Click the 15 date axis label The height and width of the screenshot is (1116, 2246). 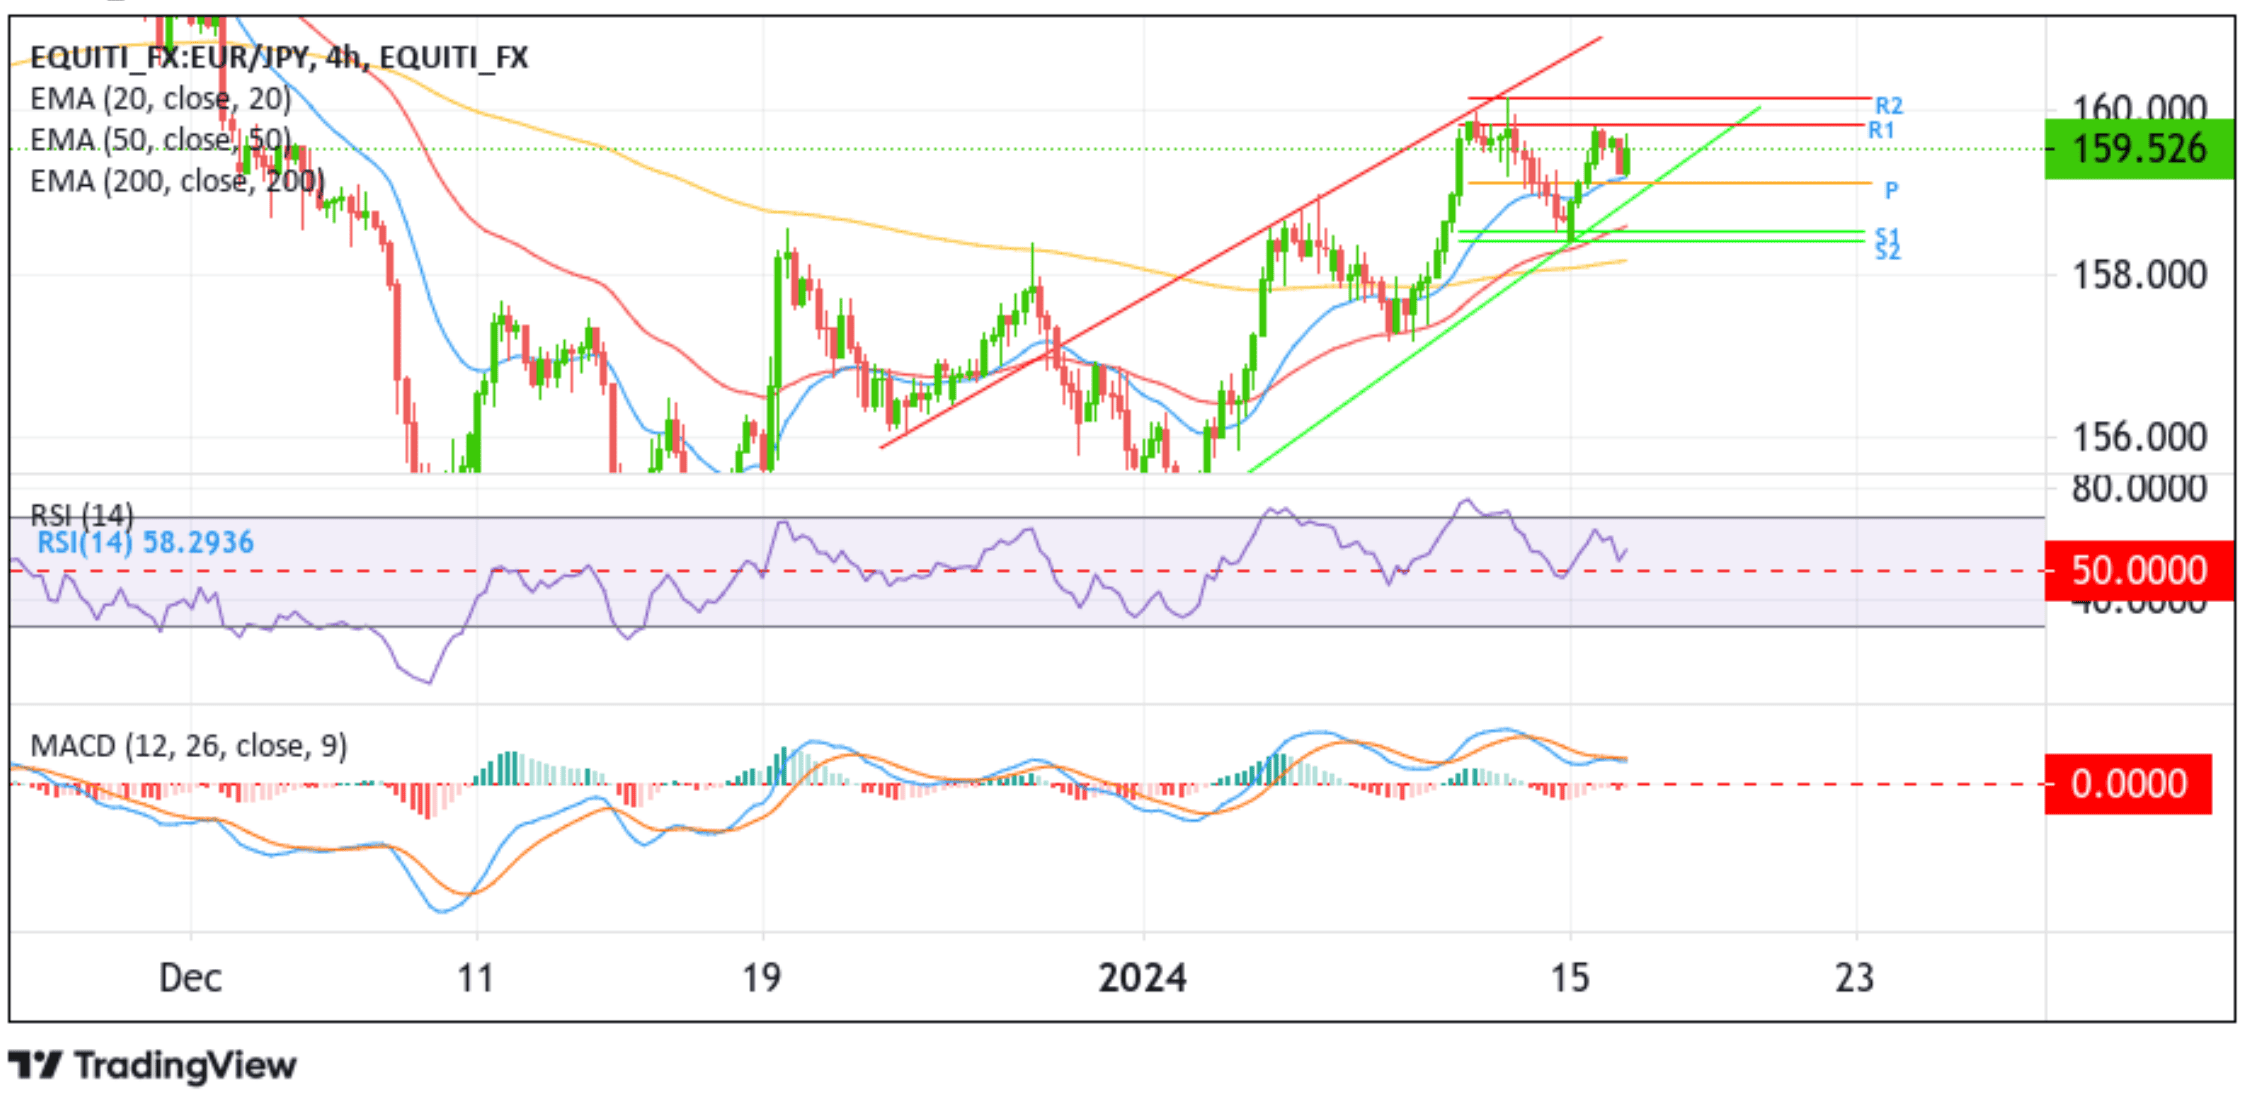coord(1570,977)
